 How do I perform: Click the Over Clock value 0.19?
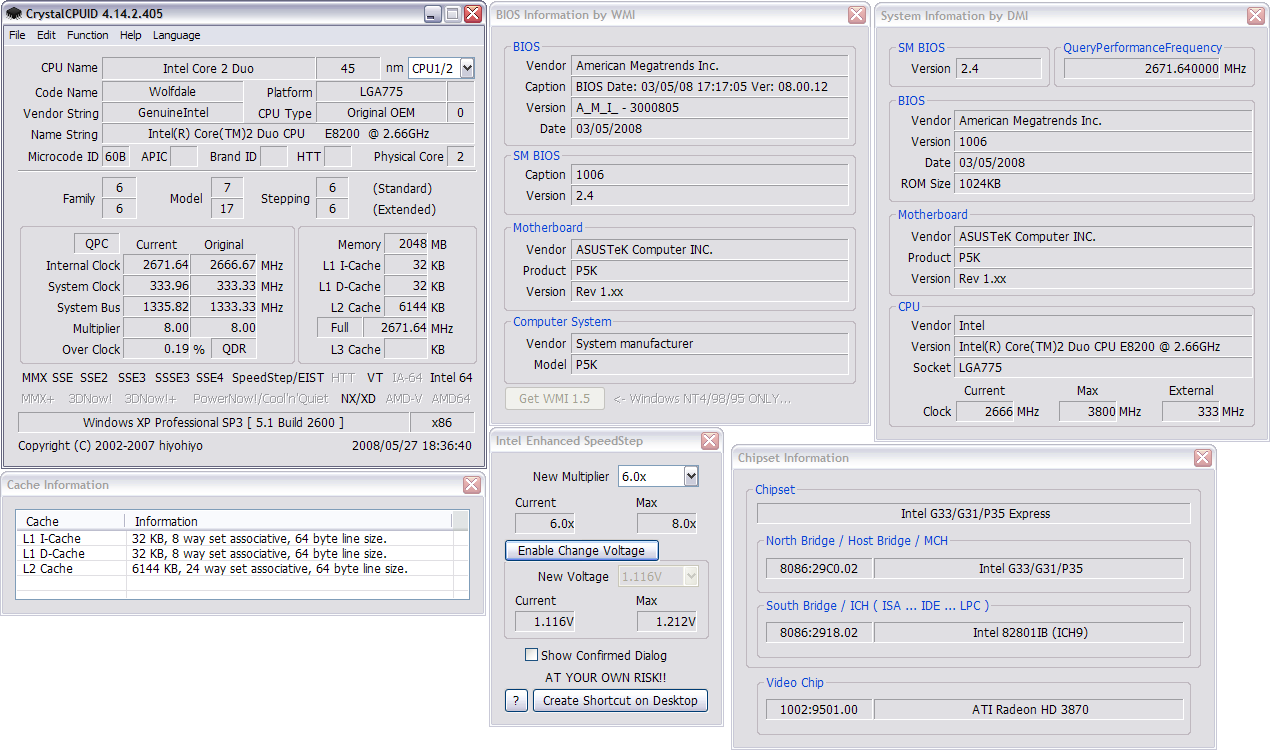pos(156,349)
